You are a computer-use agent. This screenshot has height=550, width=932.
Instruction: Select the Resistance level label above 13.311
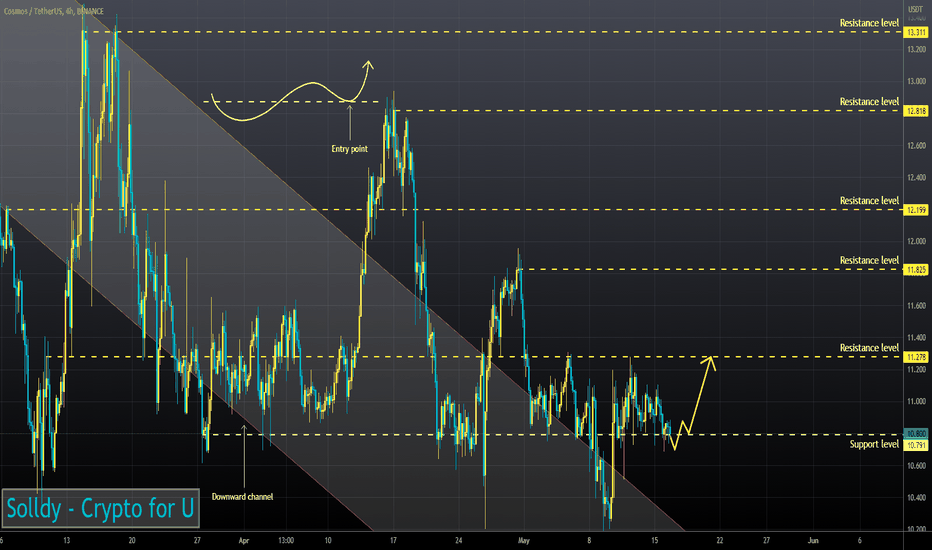(x=869, y=23)
